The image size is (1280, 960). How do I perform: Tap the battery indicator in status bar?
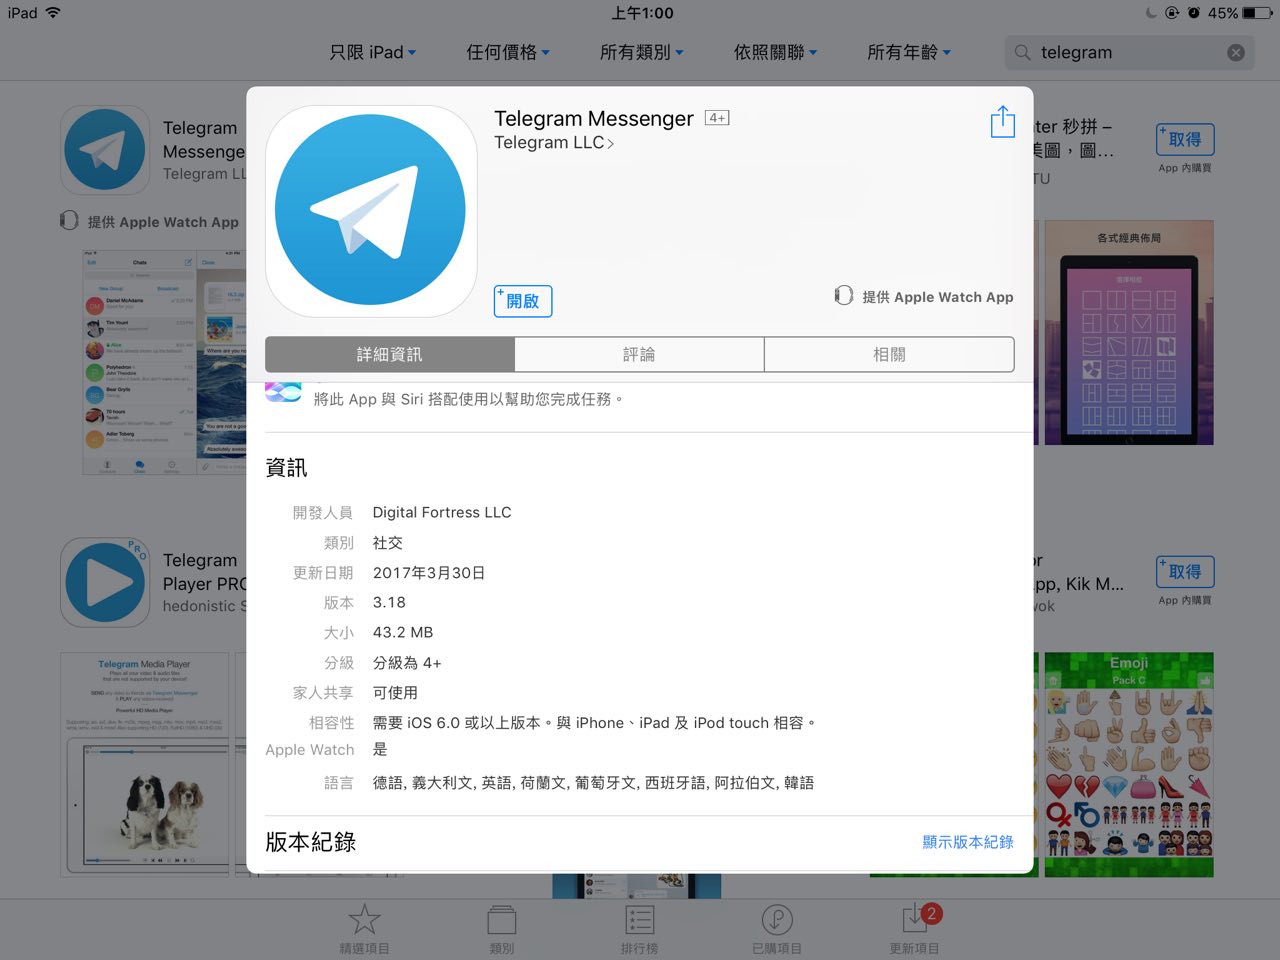click(1256, 13)
